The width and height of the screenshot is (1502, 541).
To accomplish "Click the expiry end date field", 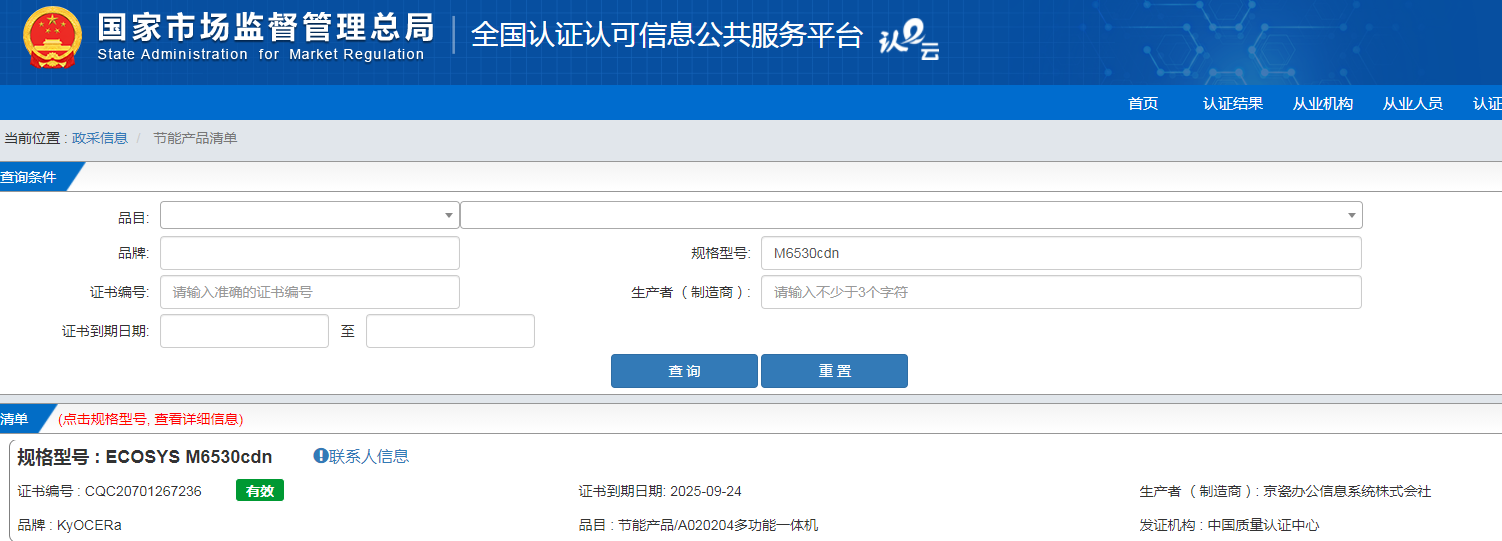I will tap(450, 331).
